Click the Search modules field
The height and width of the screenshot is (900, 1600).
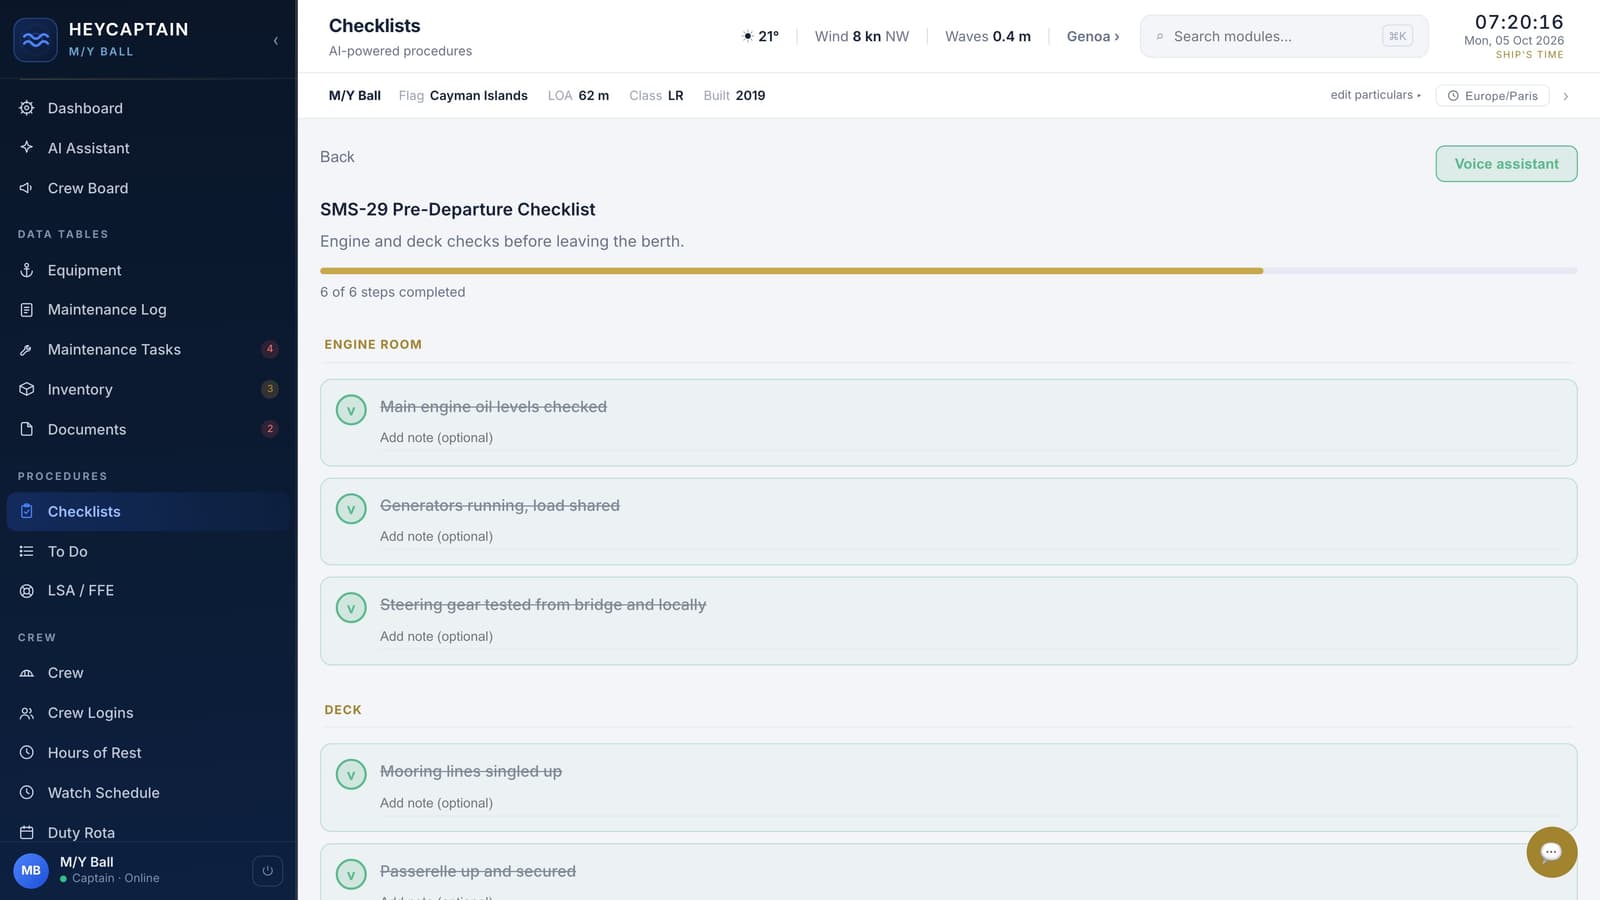pyautogui.click(x=1284, y=37)
